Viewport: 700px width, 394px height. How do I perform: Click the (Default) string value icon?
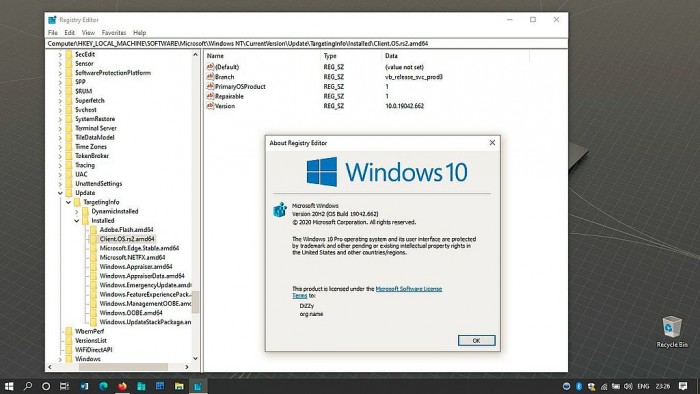click(x=210, y=67)
